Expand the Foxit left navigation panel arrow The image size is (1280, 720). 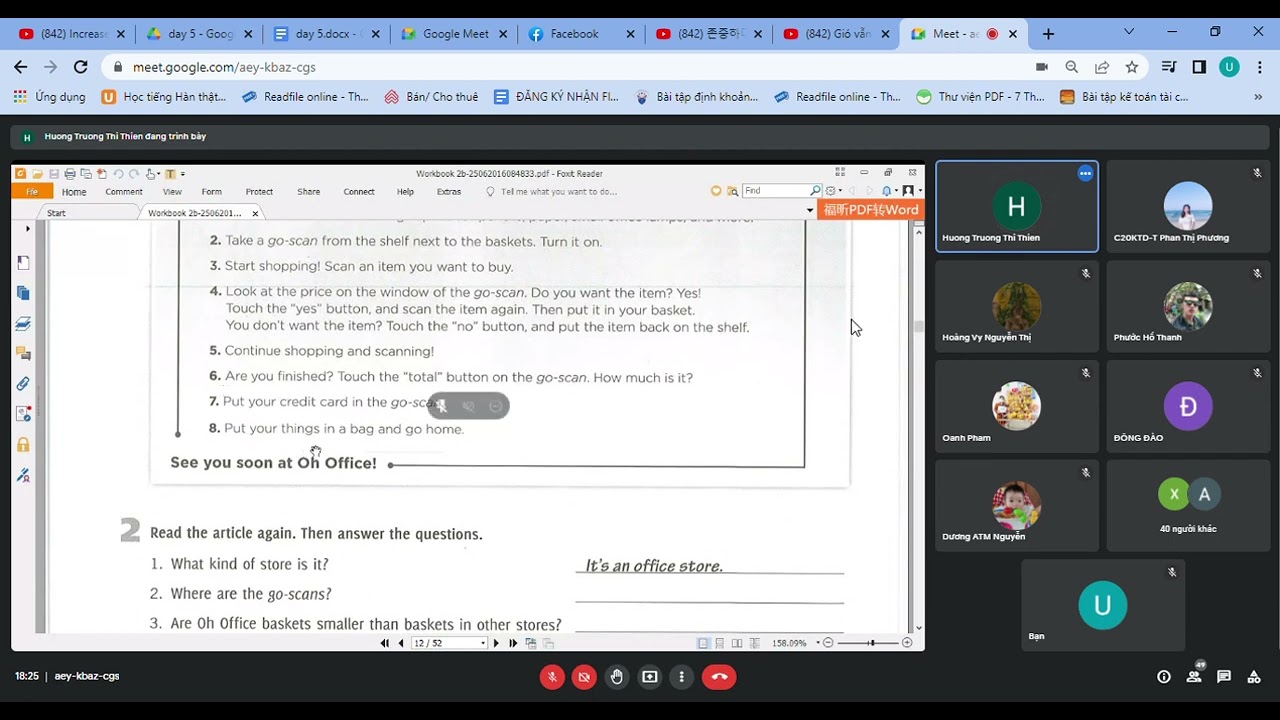pos(27,229)
